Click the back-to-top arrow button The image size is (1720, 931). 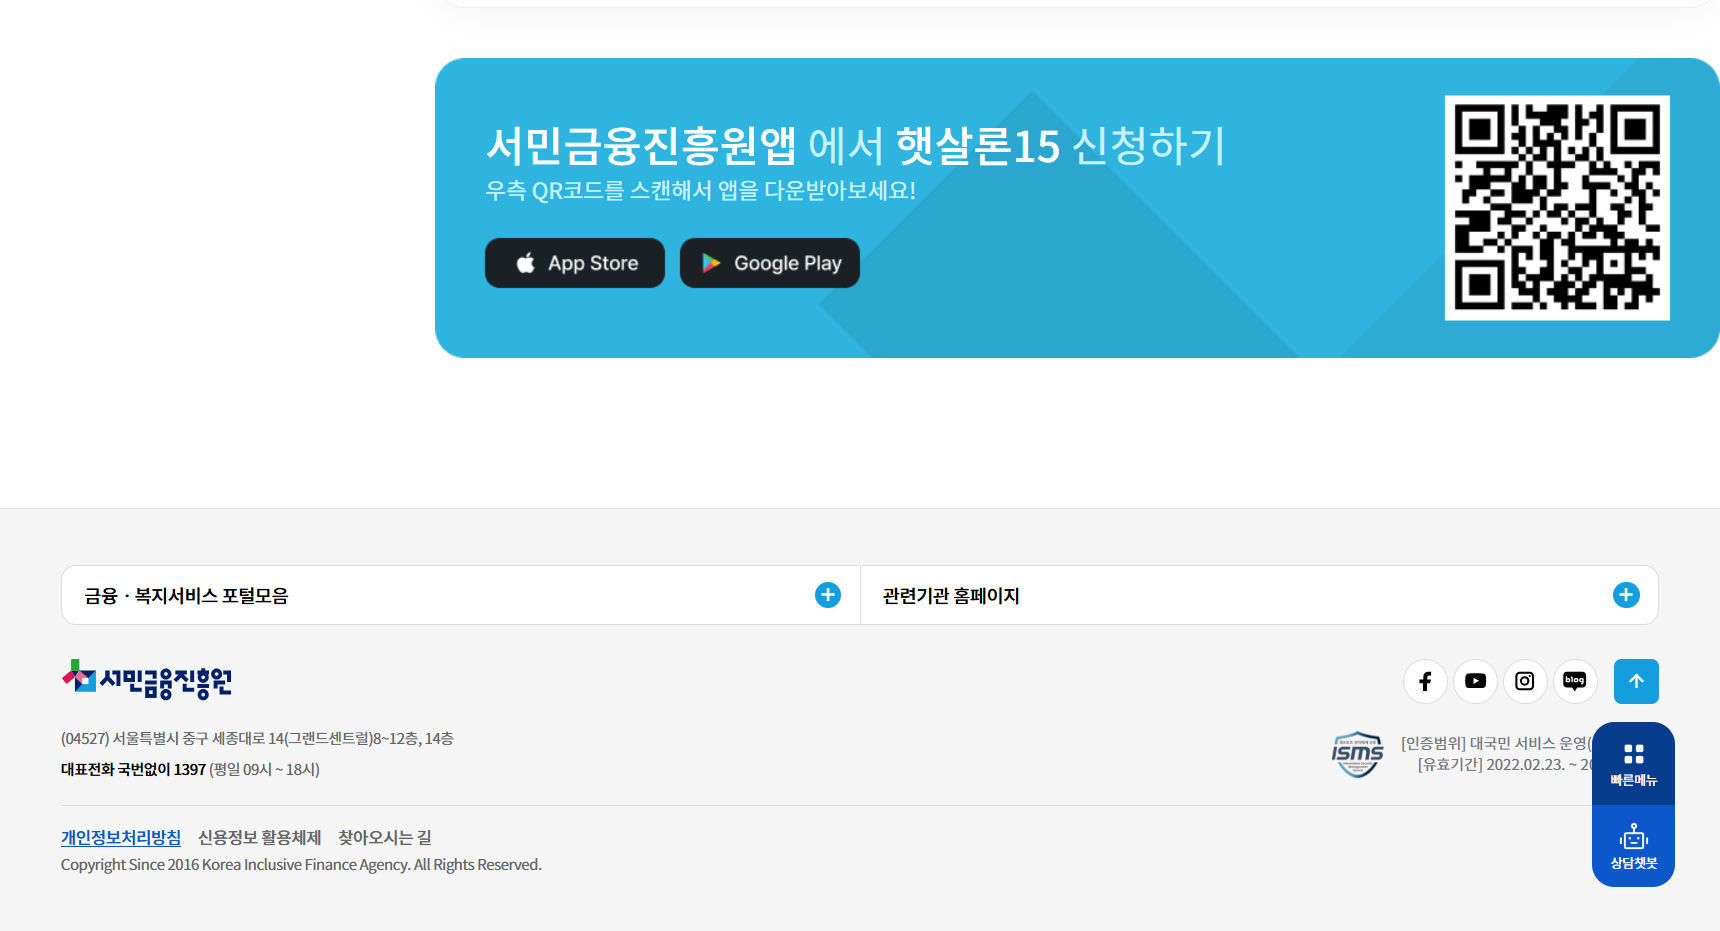[1636, 681]
